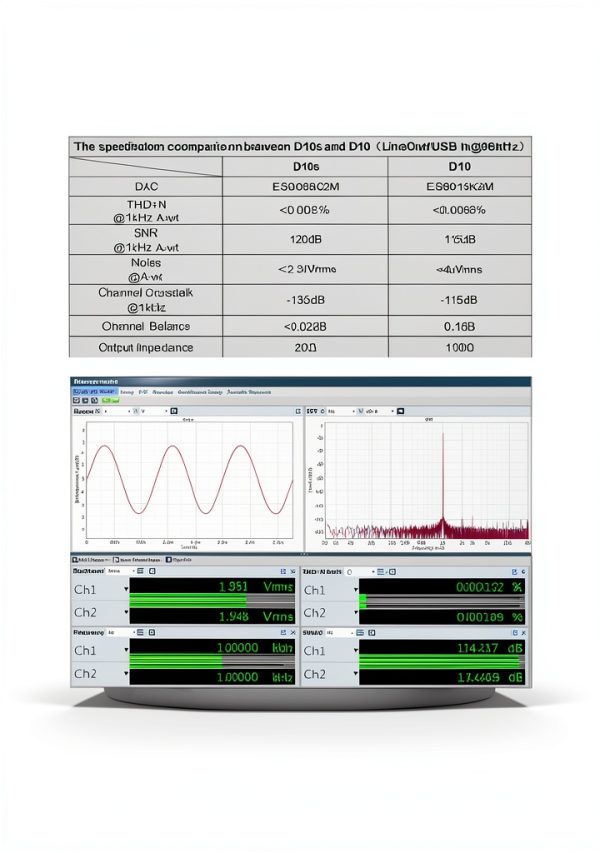Click the Ch1 1.00000 frequency reading
This screenshot has width=600, height=853.
point(255,647)
